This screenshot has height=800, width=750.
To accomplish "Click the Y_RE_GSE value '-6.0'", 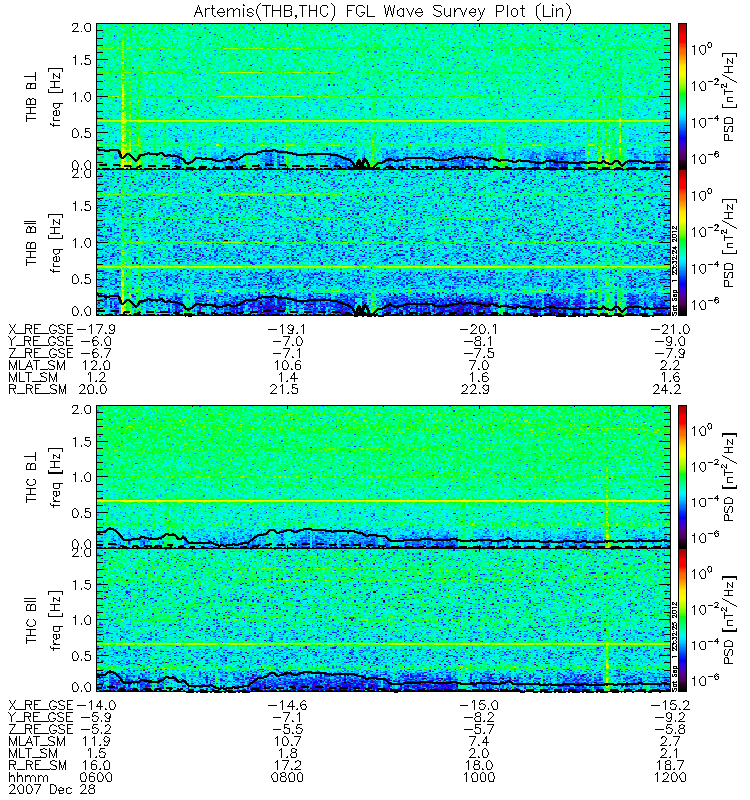I will (96, 341).
